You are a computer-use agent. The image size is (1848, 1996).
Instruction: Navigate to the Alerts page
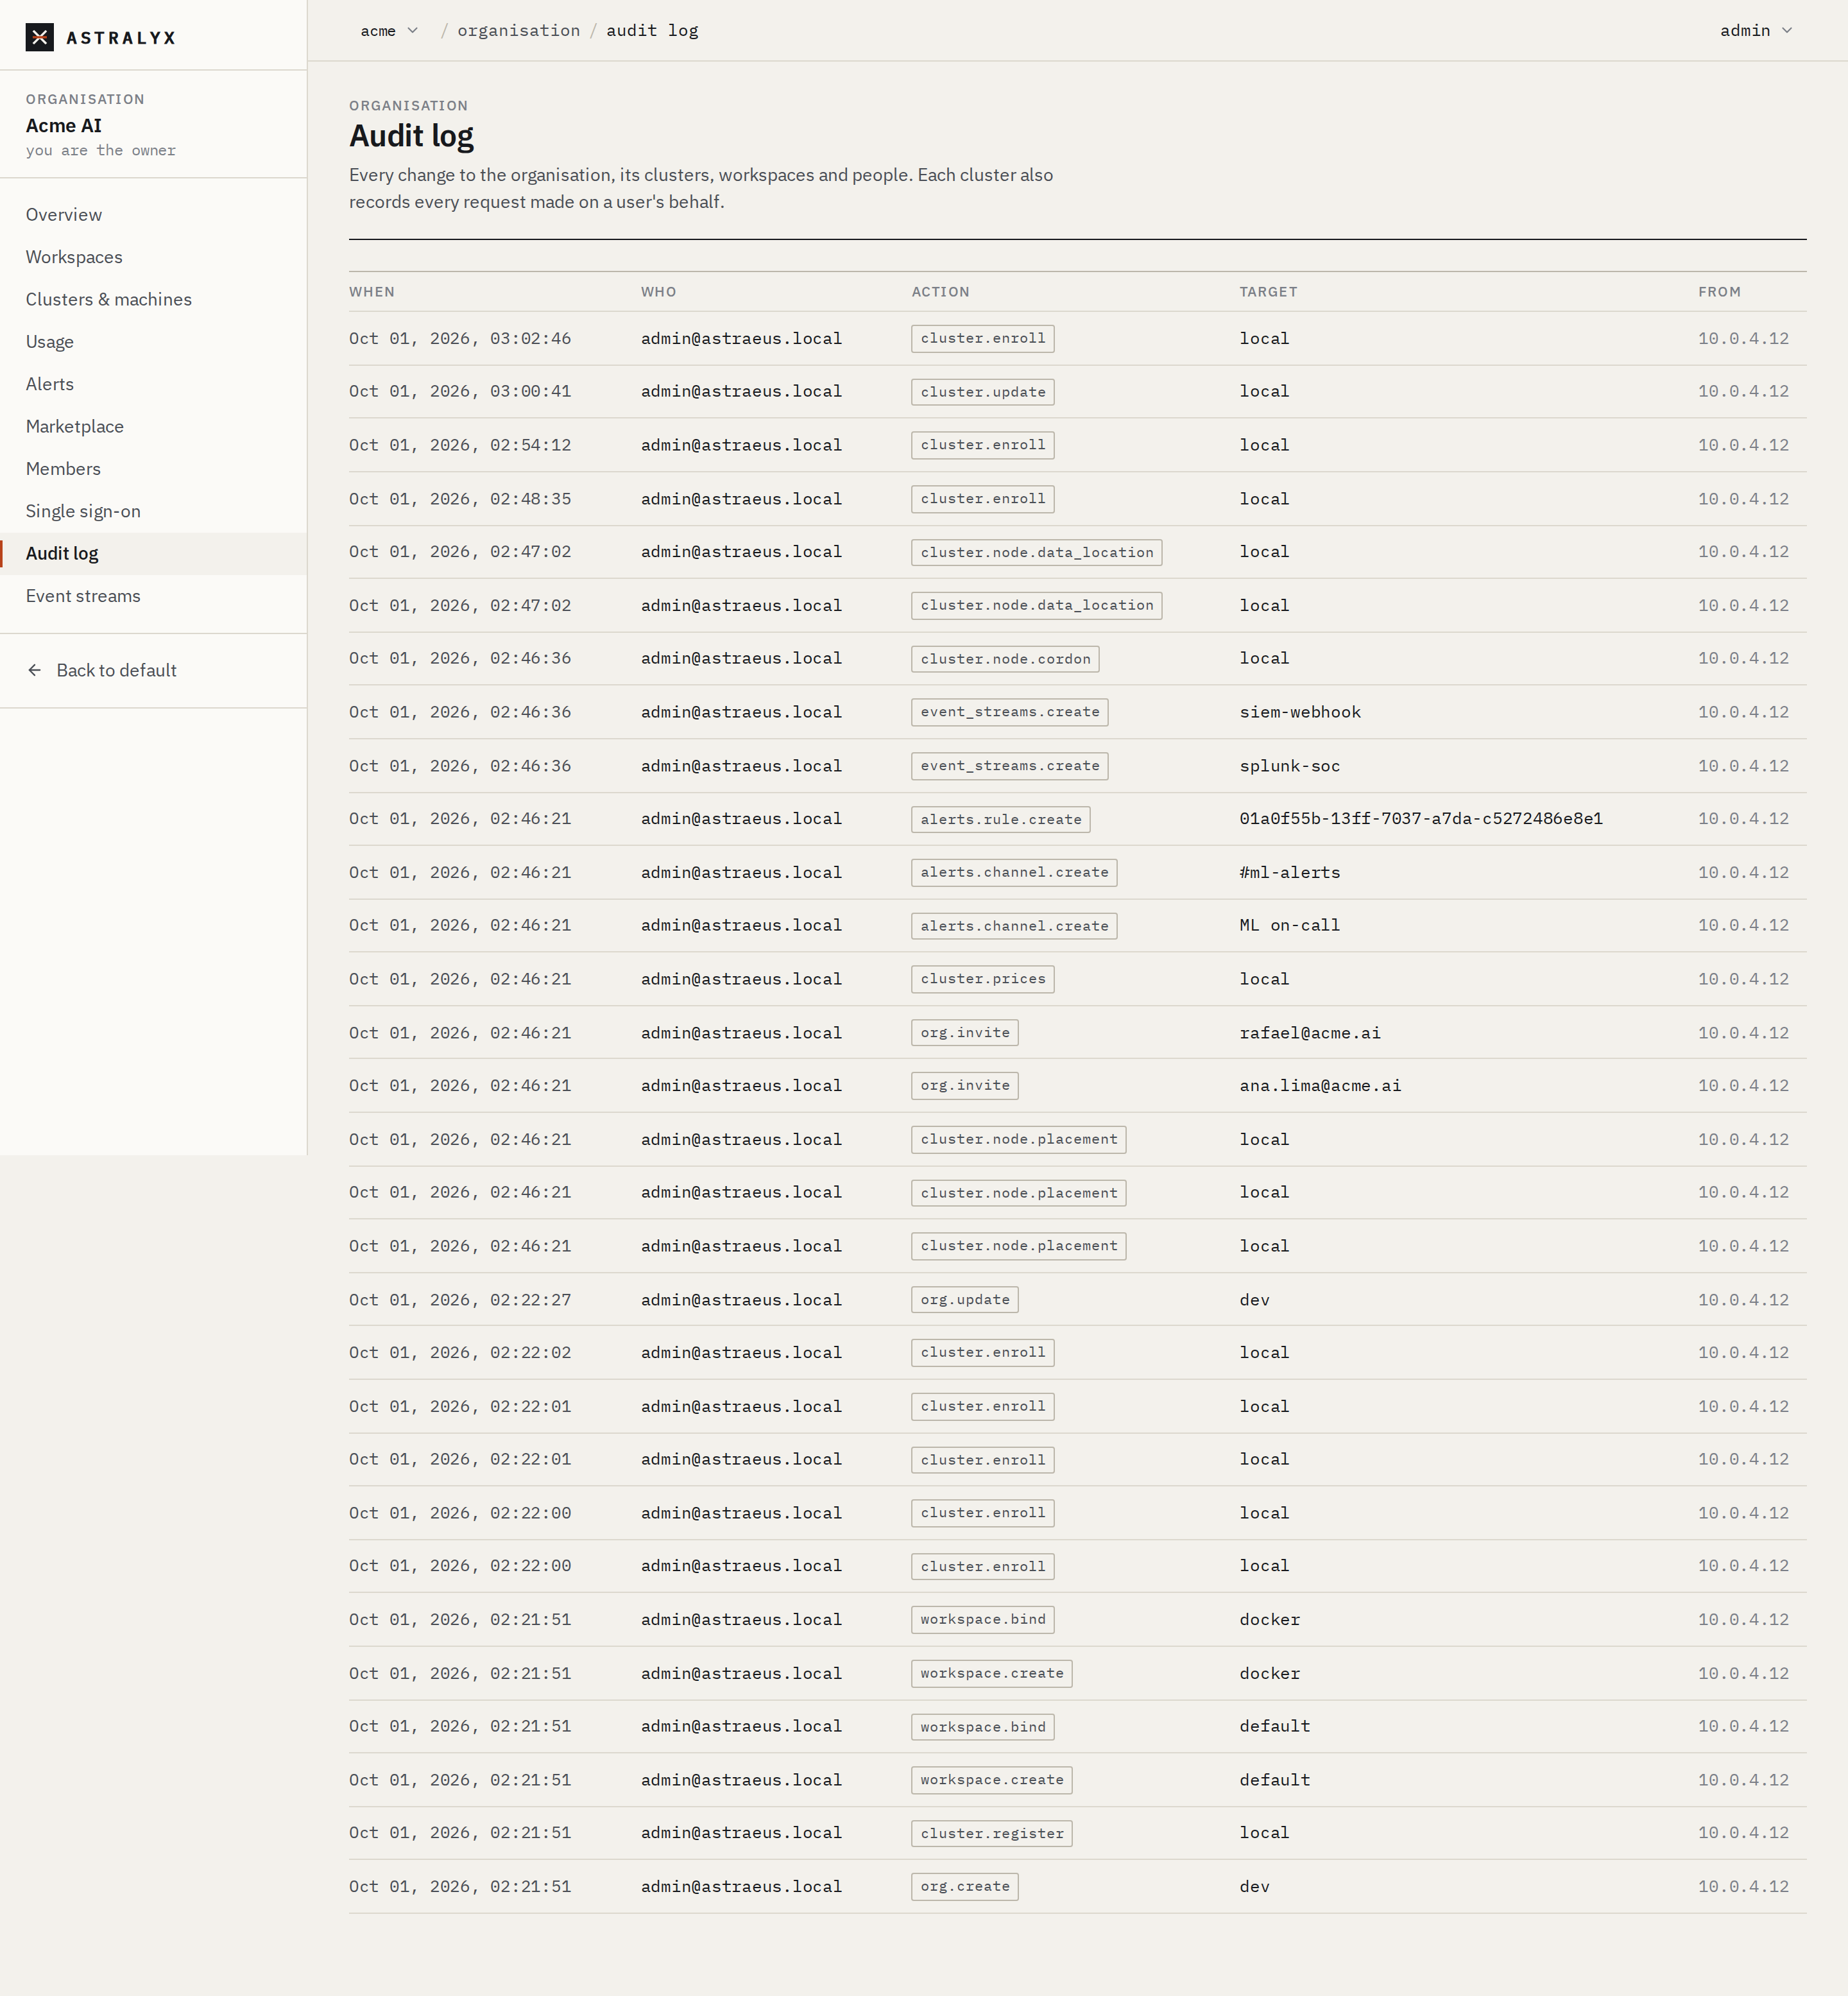(50, 384)
